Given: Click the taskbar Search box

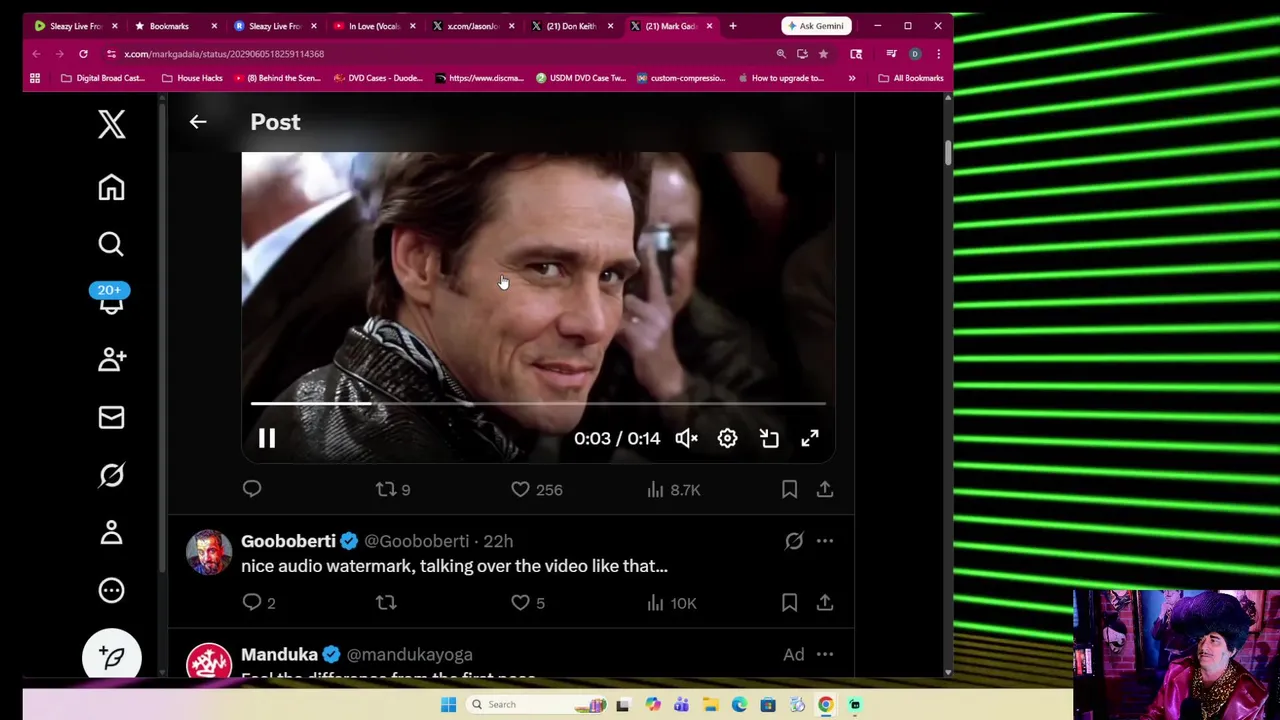Looking at the screenshot, I should [536, 705].
